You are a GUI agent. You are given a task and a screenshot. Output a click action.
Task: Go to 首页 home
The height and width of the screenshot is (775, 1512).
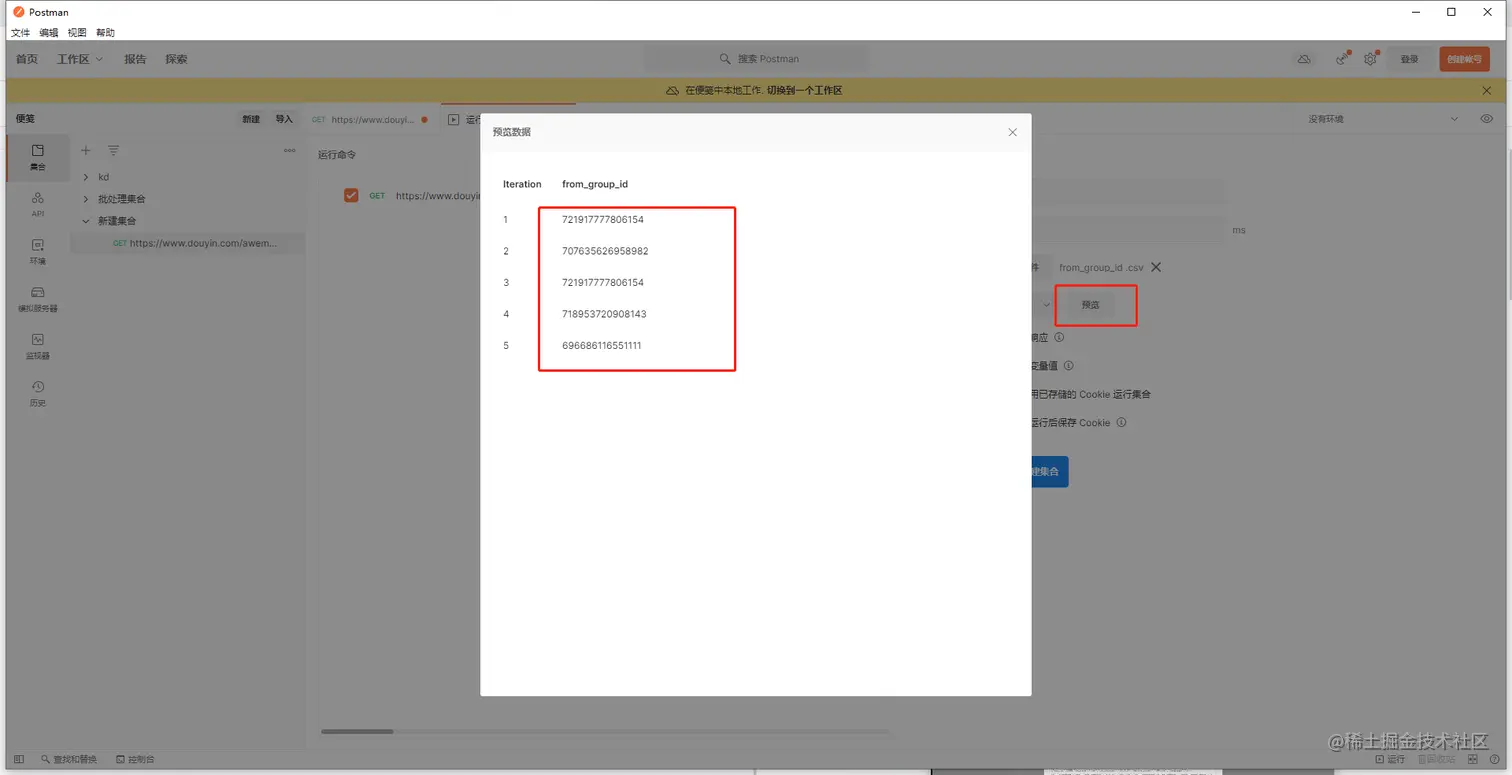(27, 59)
